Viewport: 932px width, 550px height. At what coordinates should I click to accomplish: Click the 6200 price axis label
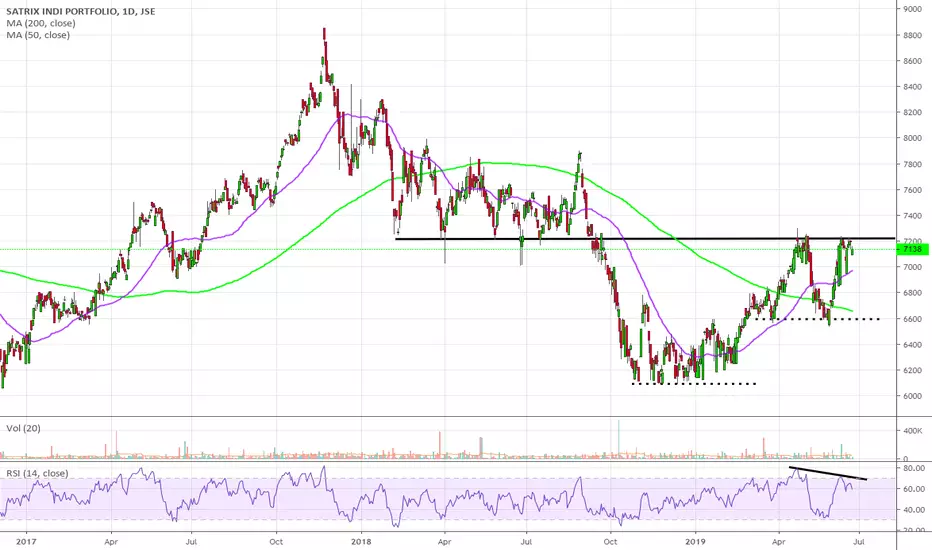point(912,370)
